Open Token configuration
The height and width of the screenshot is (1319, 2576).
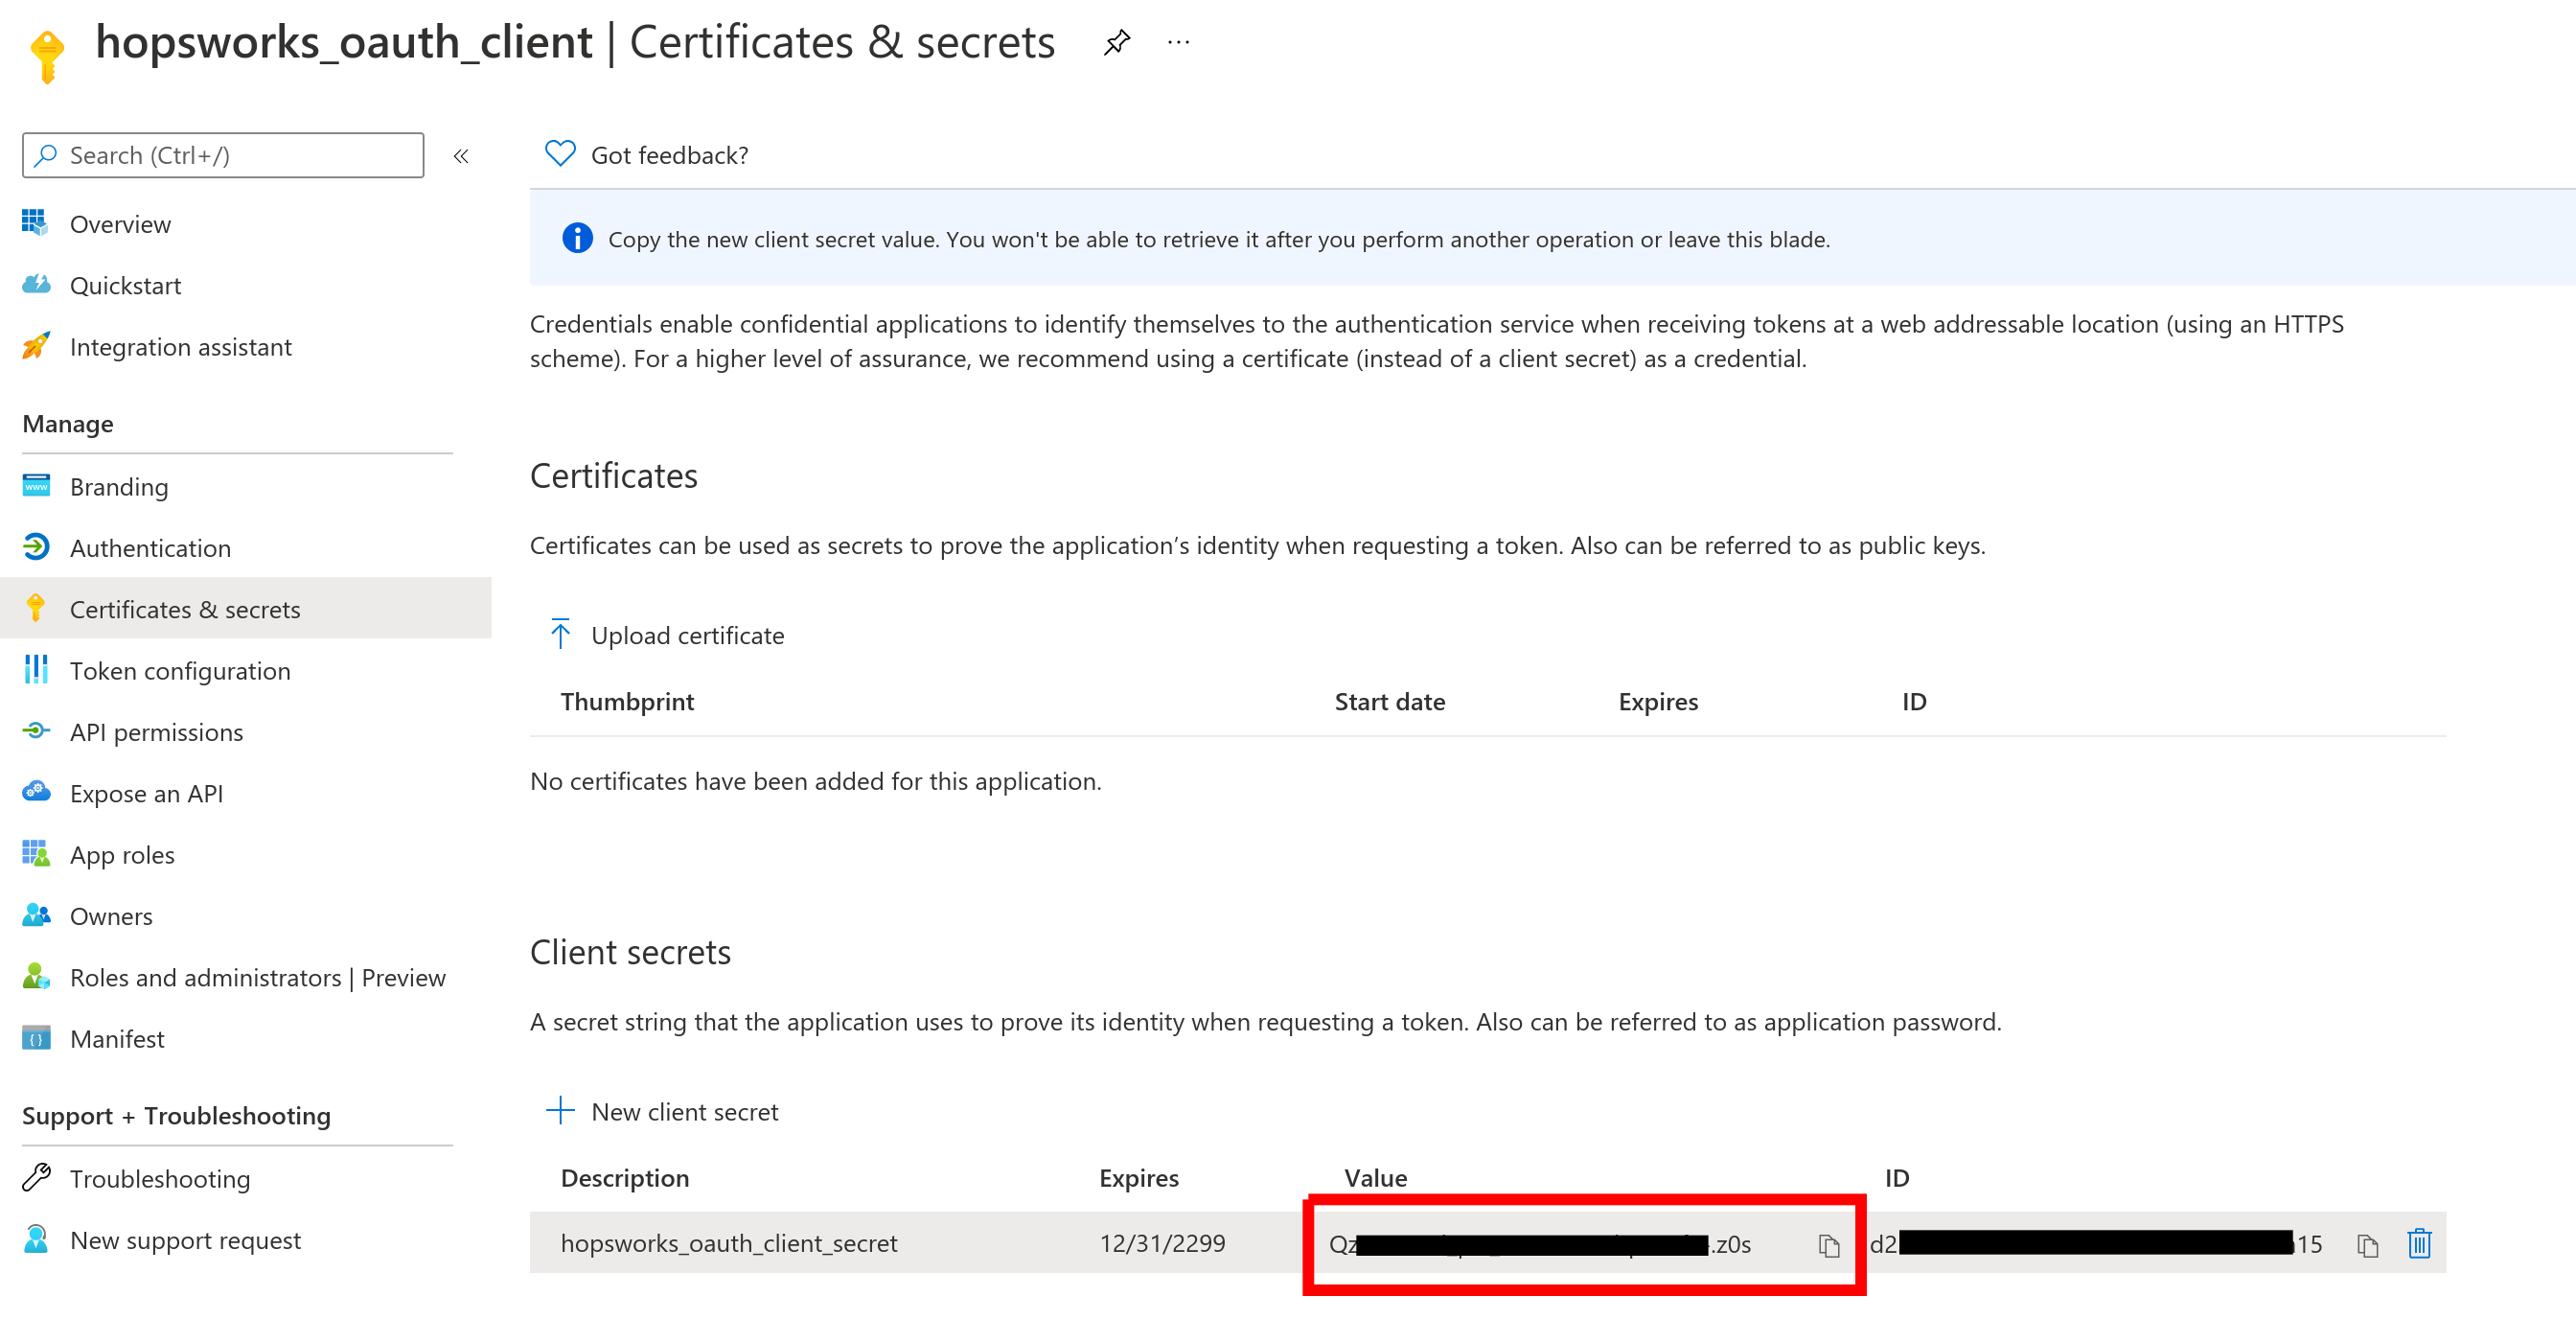[x=180, y=671]
